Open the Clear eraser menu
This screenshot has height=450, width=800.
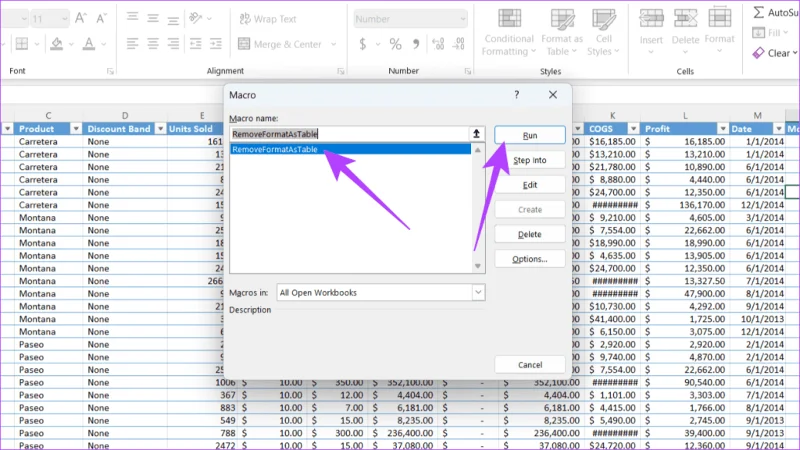(x=774, y=53)
